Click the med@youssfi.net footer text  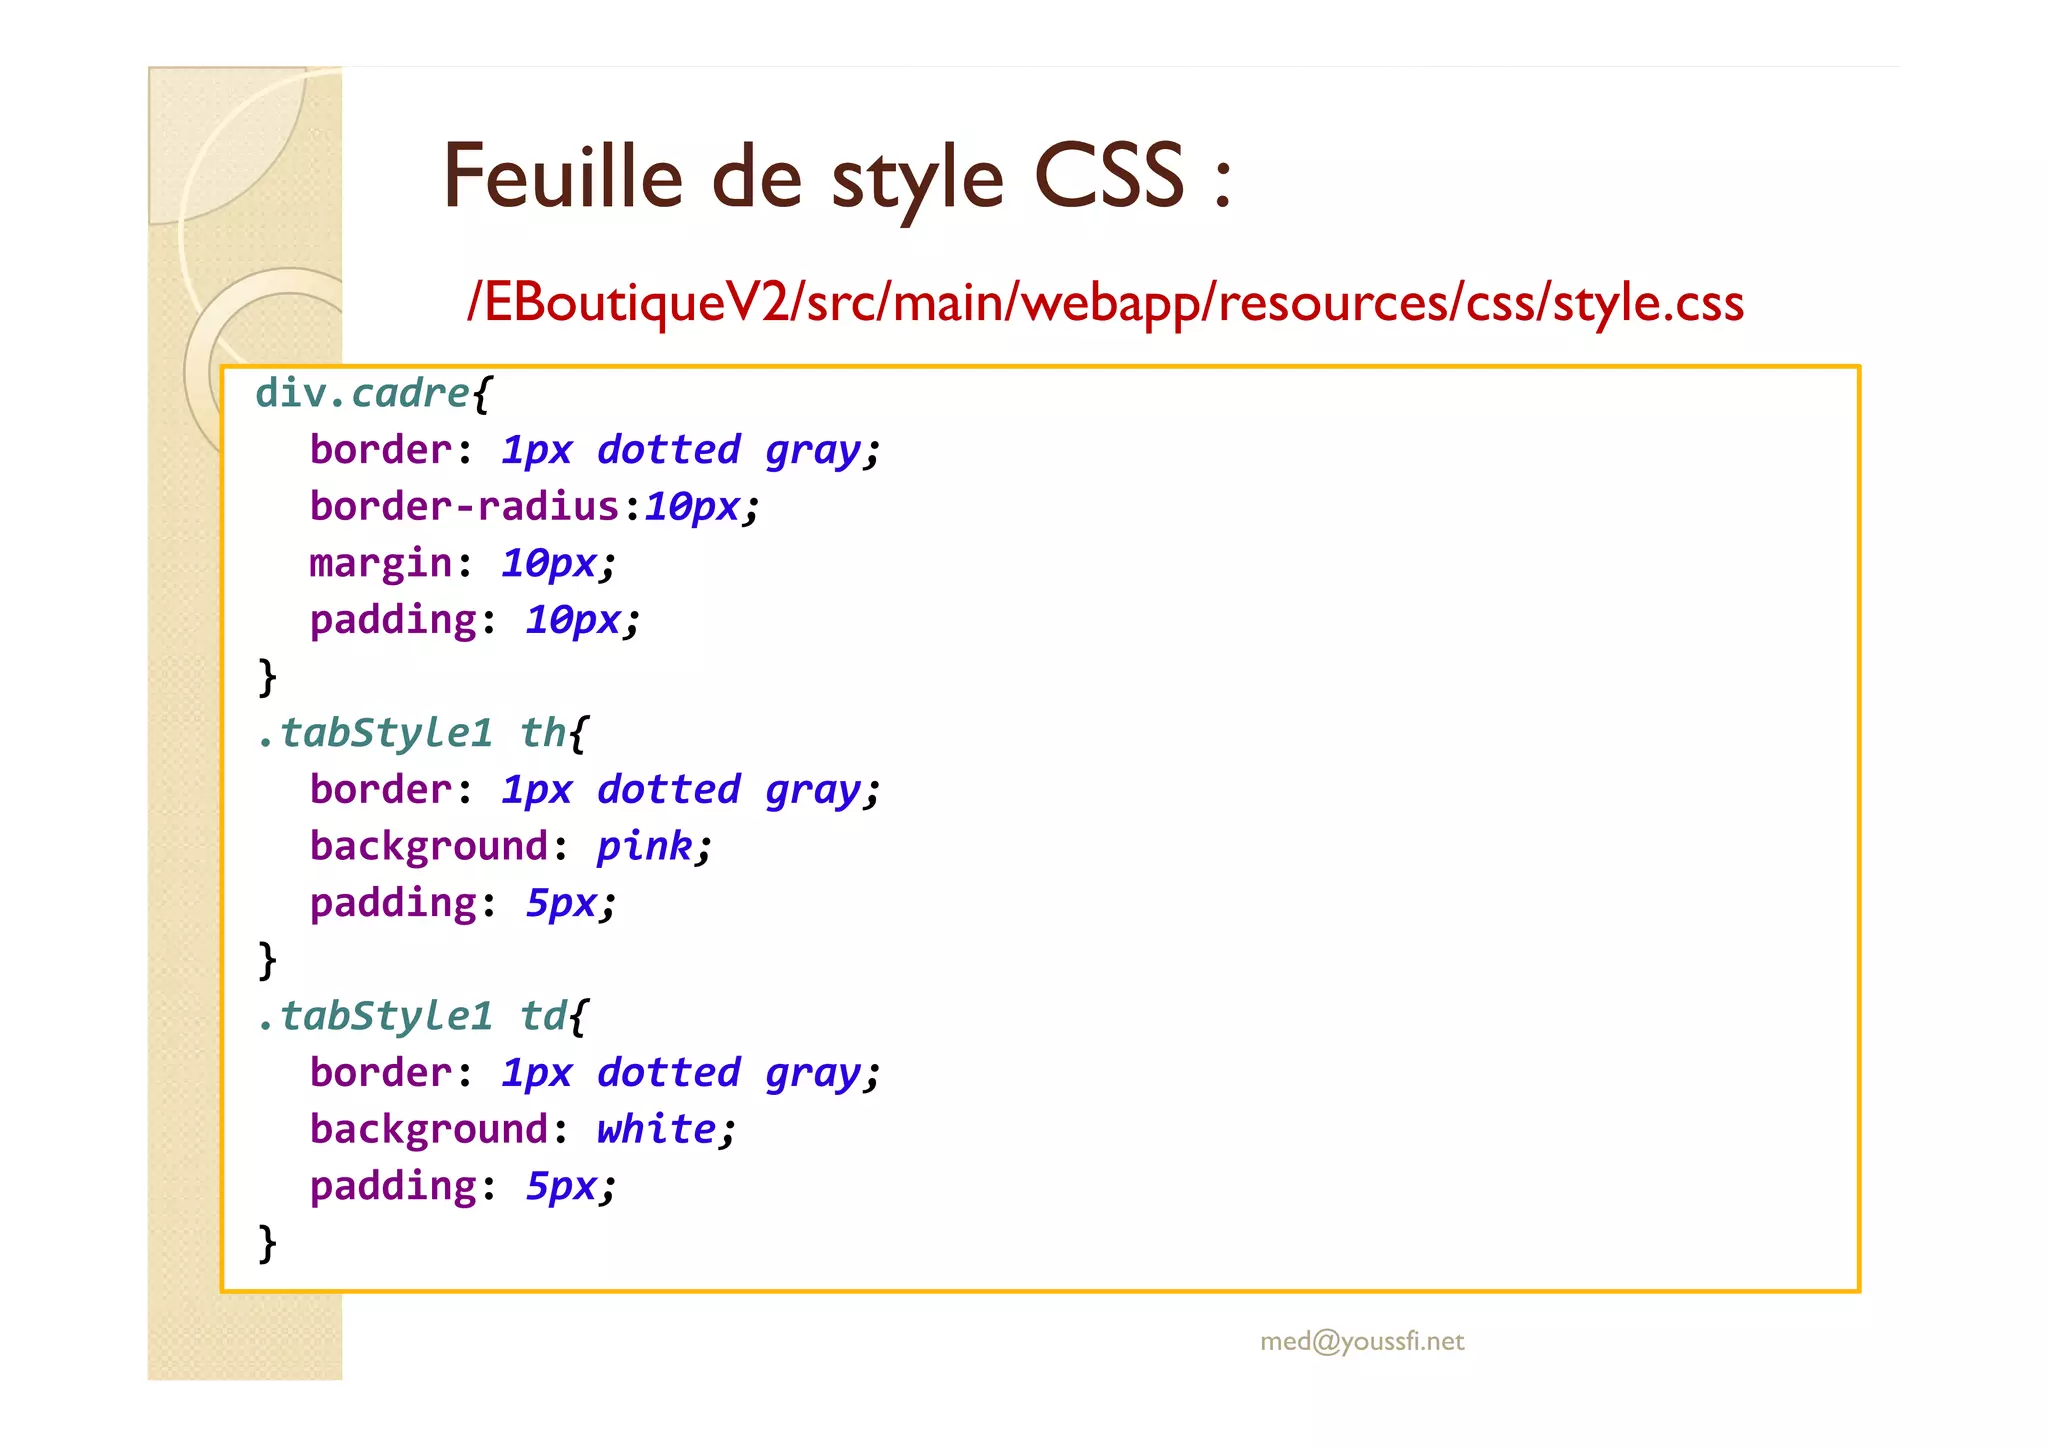coord(1362,1341)
